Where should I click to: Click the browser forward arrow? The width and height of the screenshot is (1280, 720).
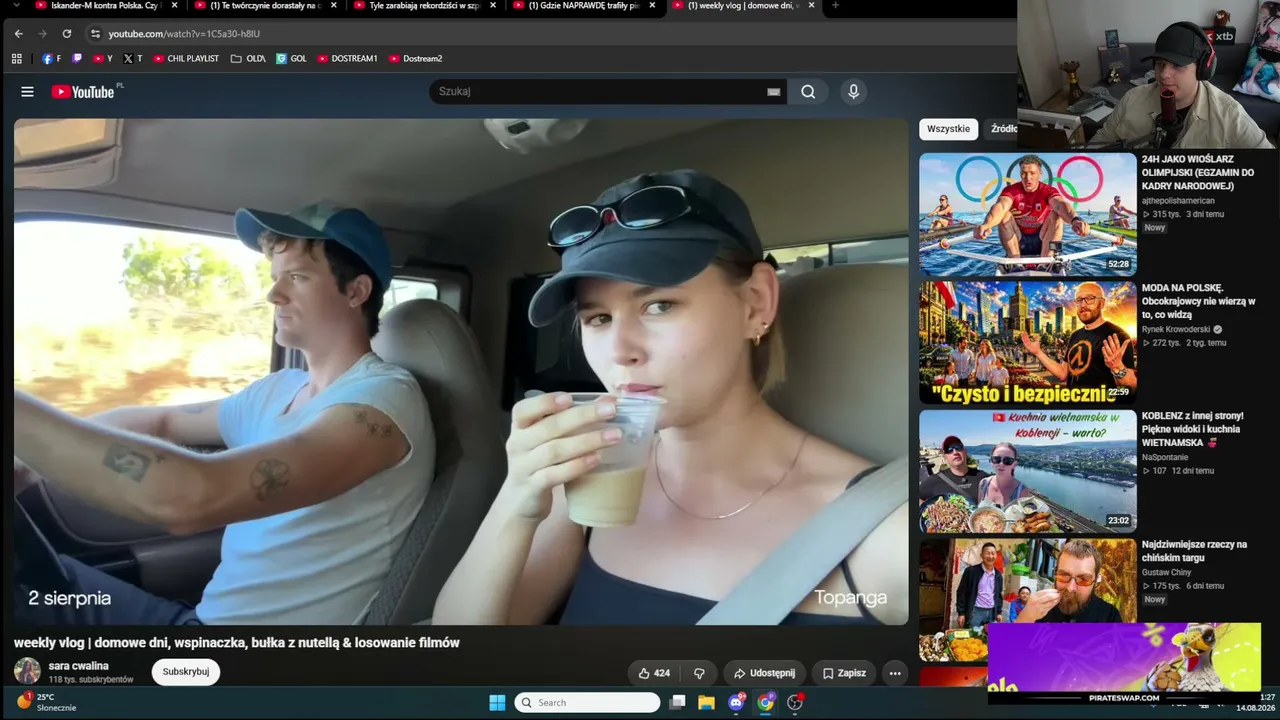(x=42, y=34)
